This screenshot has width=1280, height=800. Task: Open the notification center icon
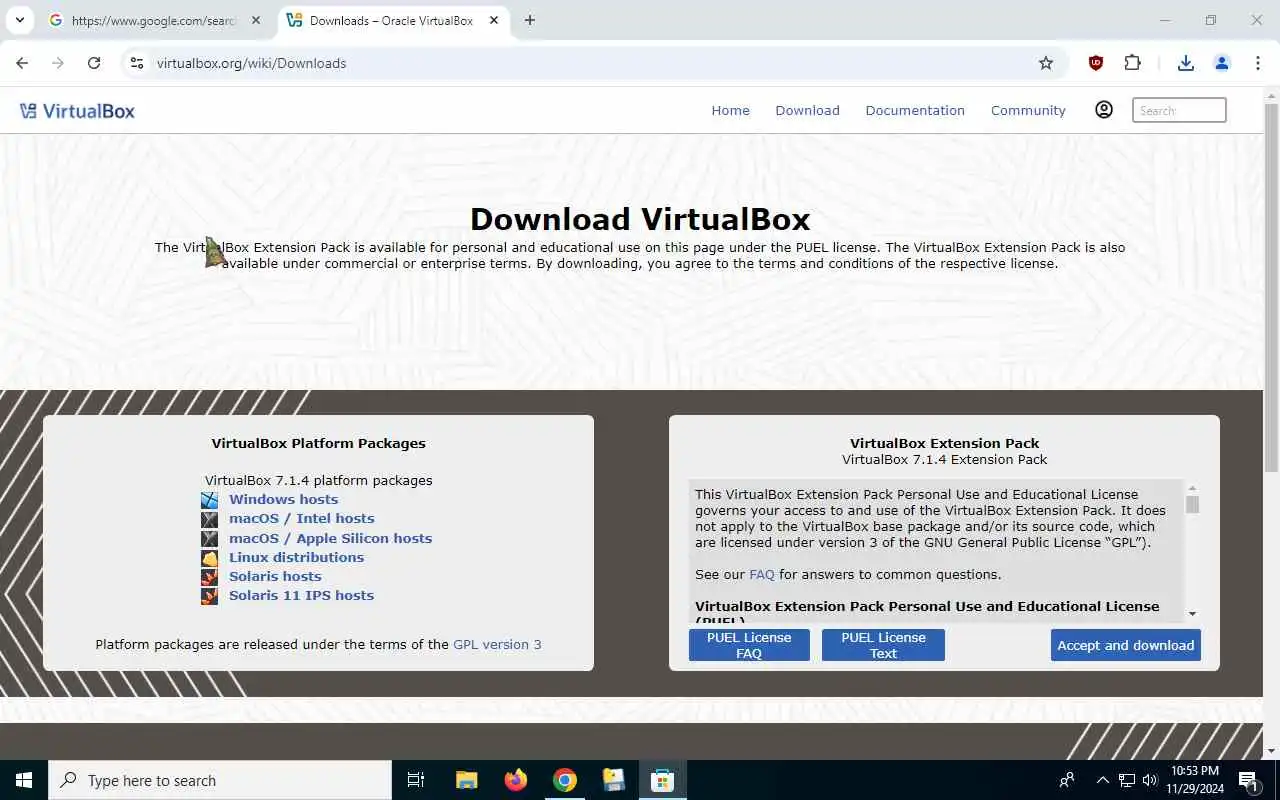1248,780
